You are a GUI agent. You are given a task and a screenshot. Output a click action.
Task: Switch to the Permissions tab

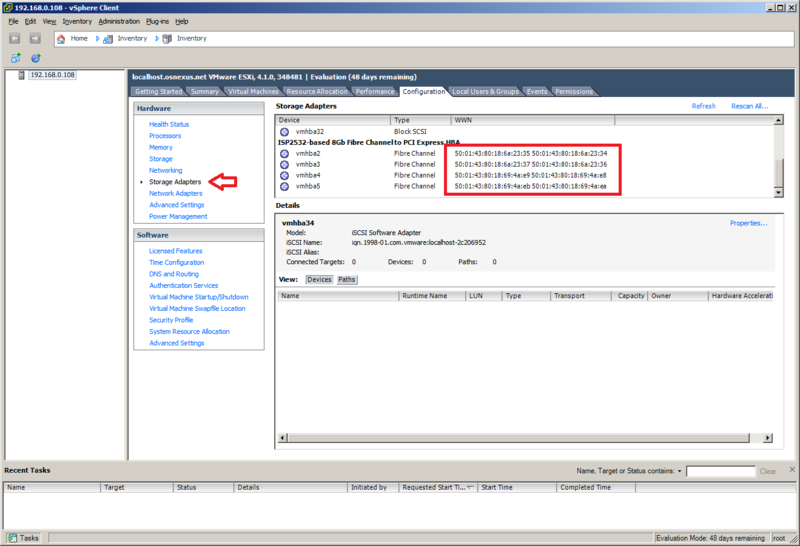574,91
